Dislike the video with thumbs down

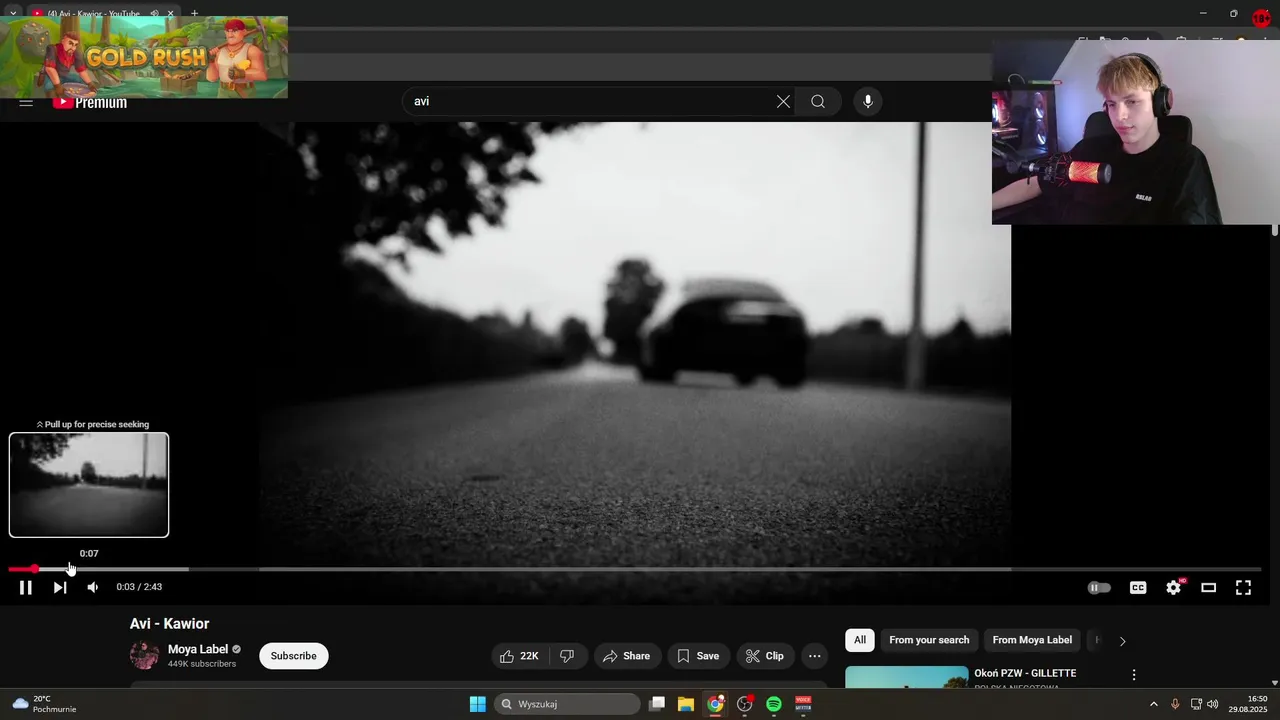[567, 656]
